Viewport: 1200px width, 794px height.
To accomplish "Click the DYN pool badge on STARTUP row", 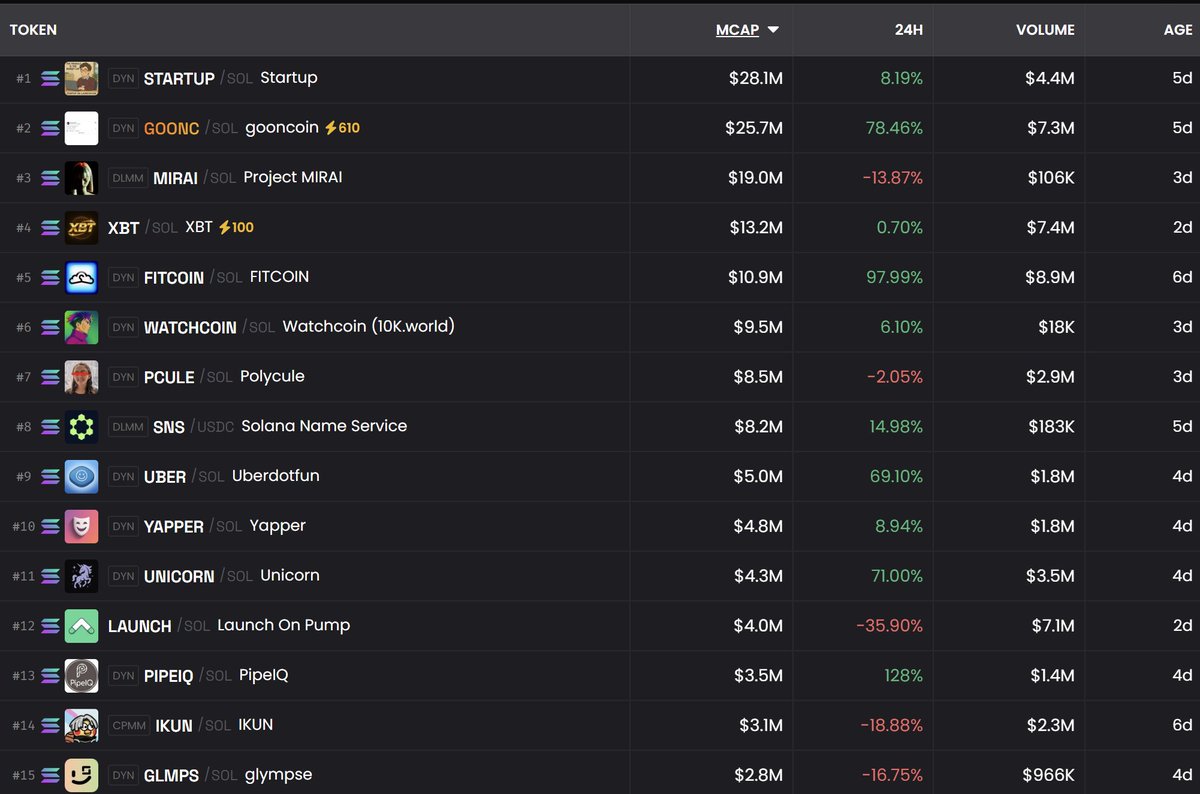I will tap(123, 78).
